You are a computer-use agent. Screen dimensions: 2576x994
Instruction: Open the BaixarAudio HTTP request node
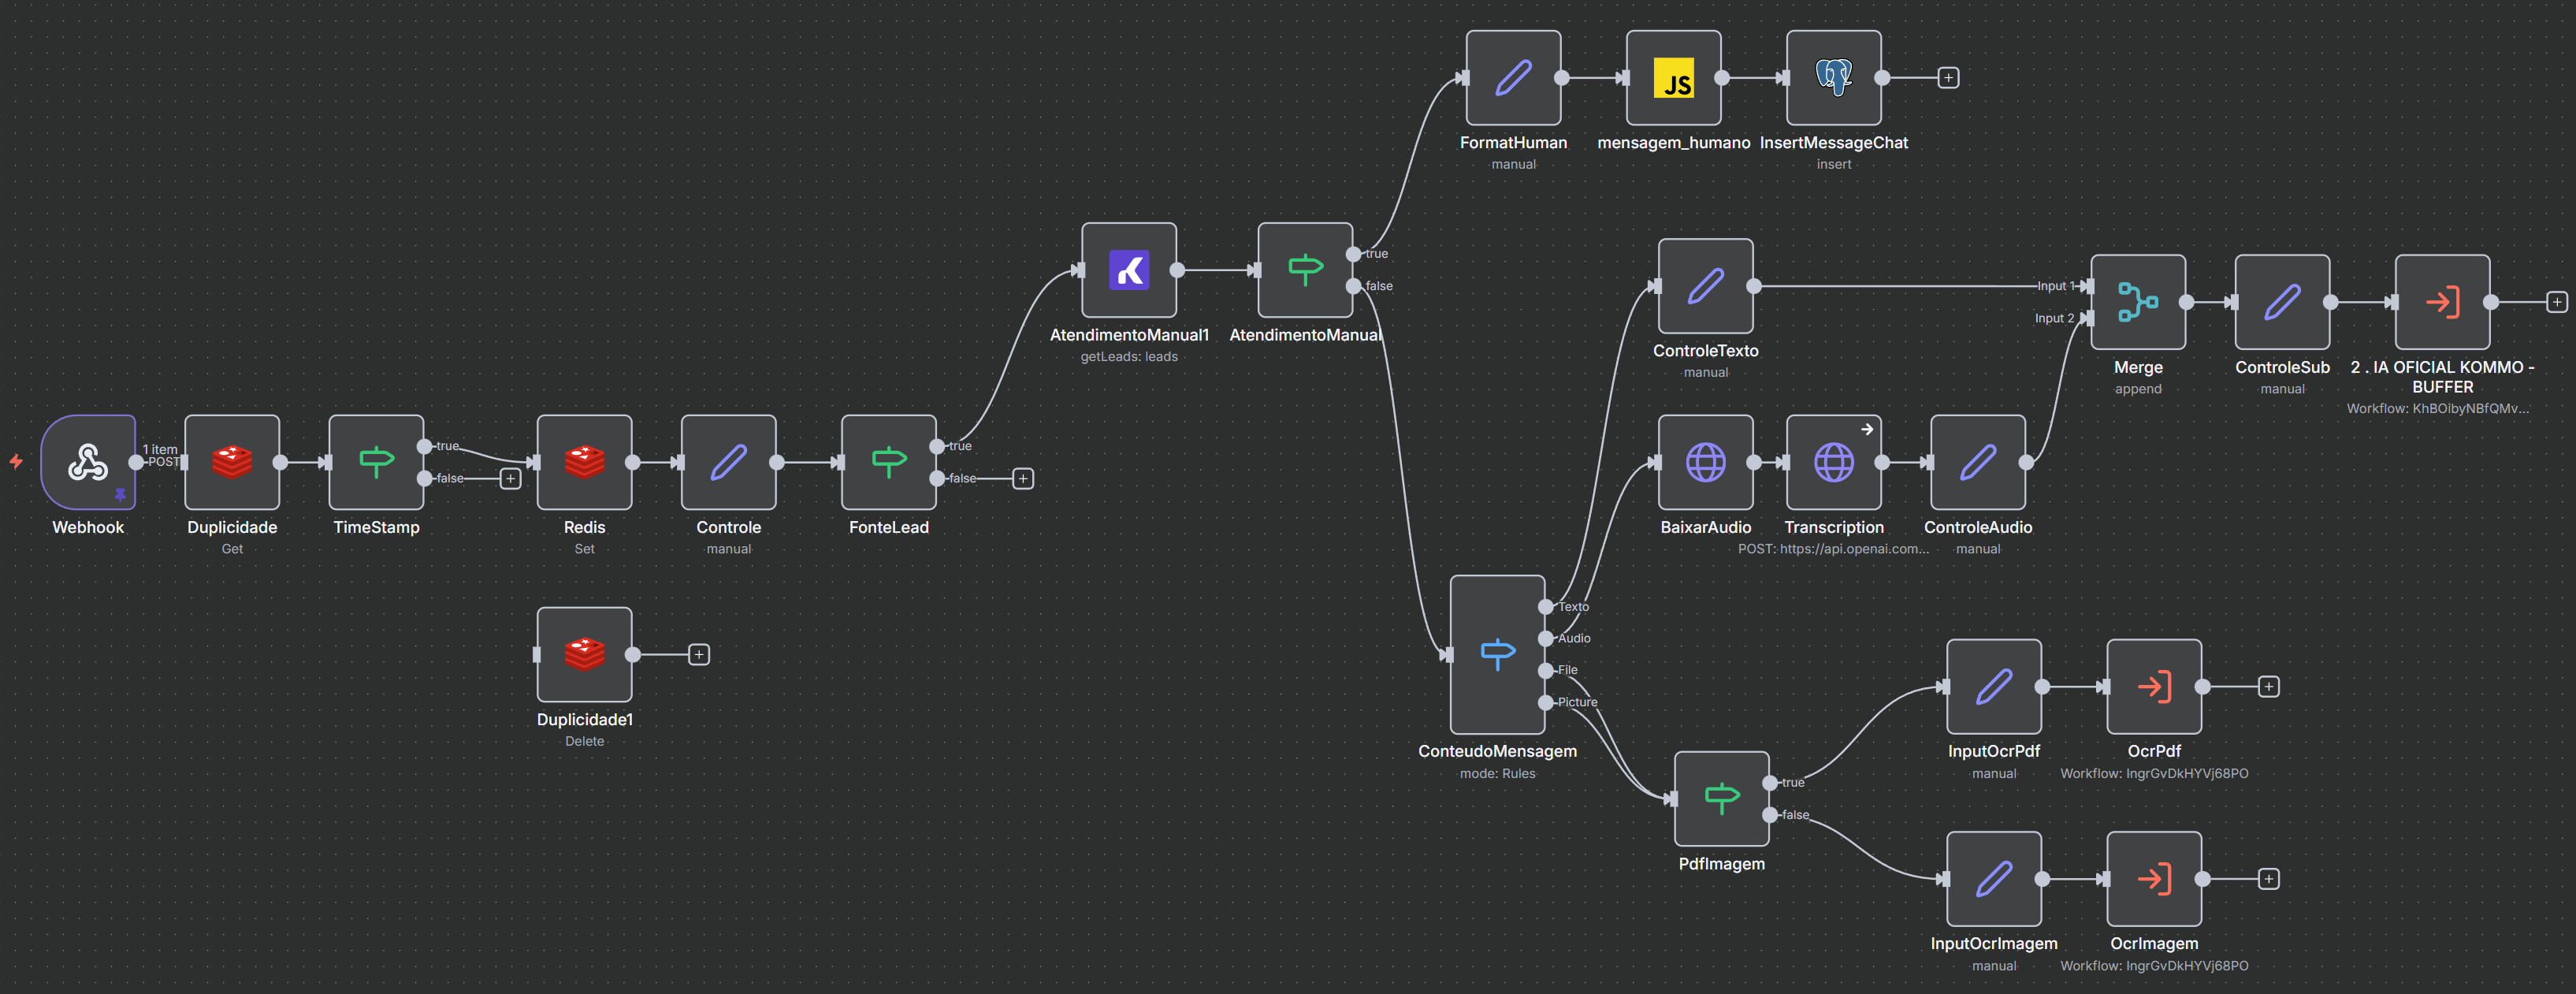(1705, 462)
